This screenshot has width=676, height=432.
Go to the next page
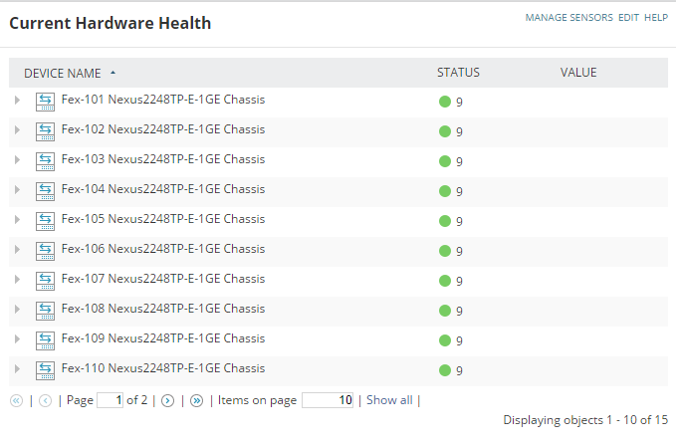(168, 401)
